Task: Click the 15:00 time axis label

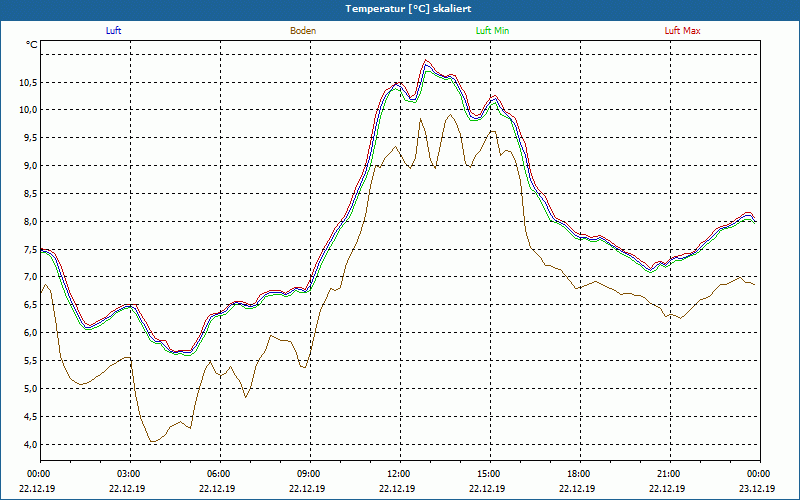Action: tap(490, 474)
